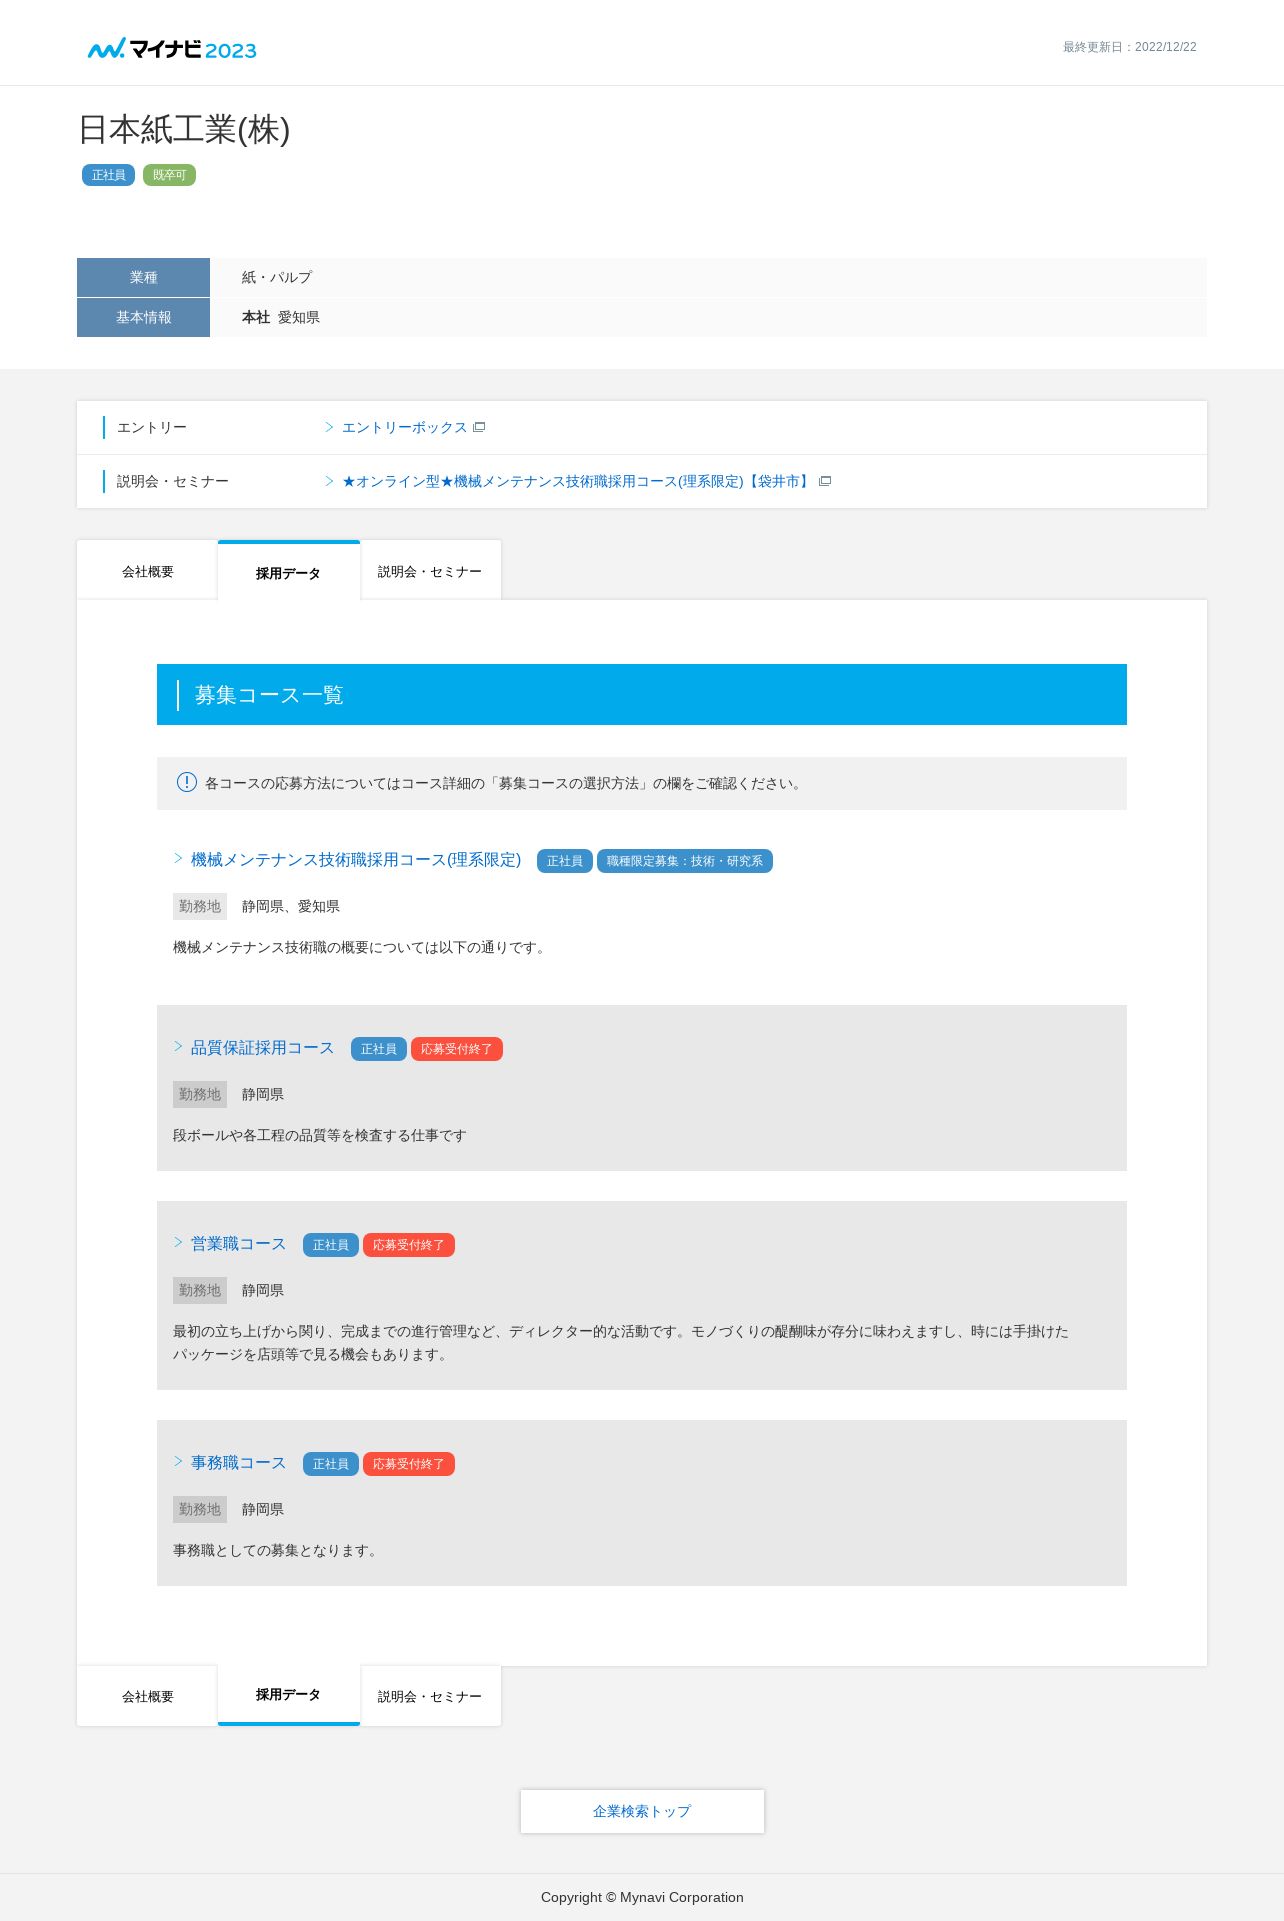Switch to top 説明会・セミナー tab
Image resolution: width=1284 pixels, height=1921 pixels.
tap(430, 571)
